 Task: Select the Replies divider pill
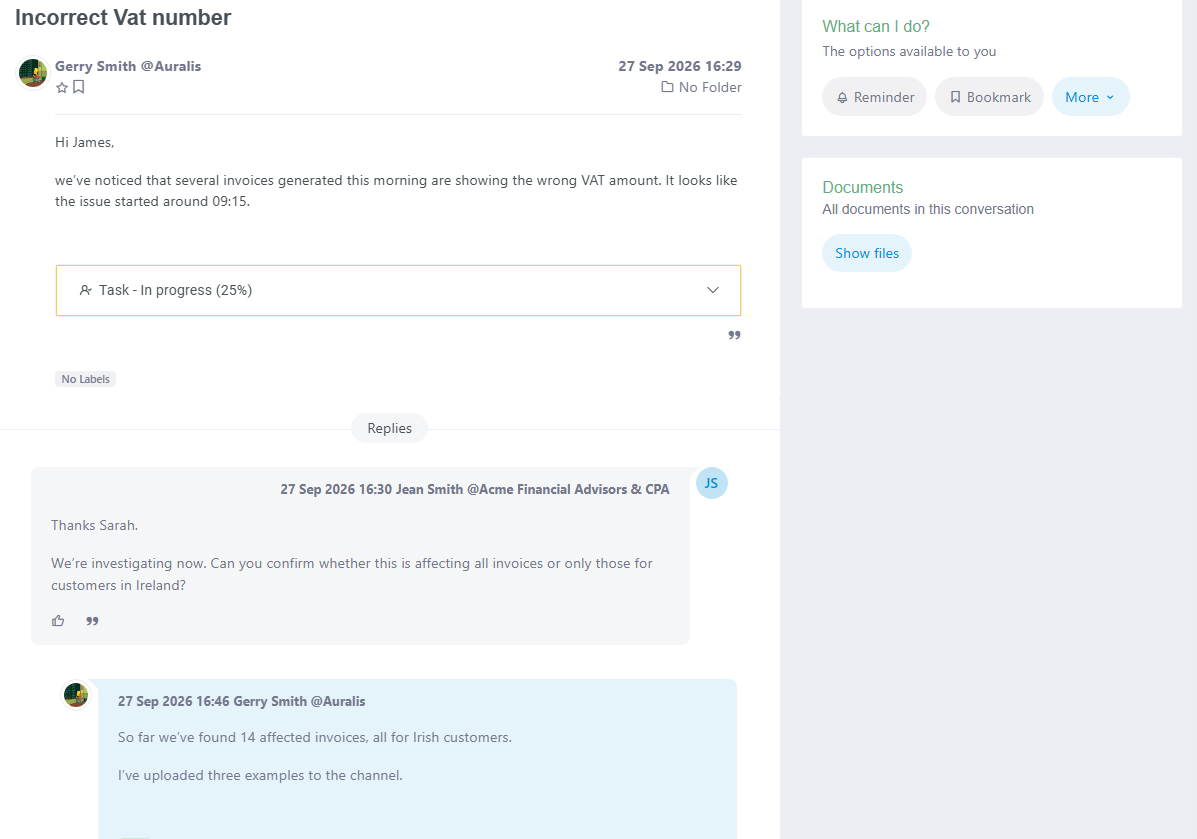389,428
